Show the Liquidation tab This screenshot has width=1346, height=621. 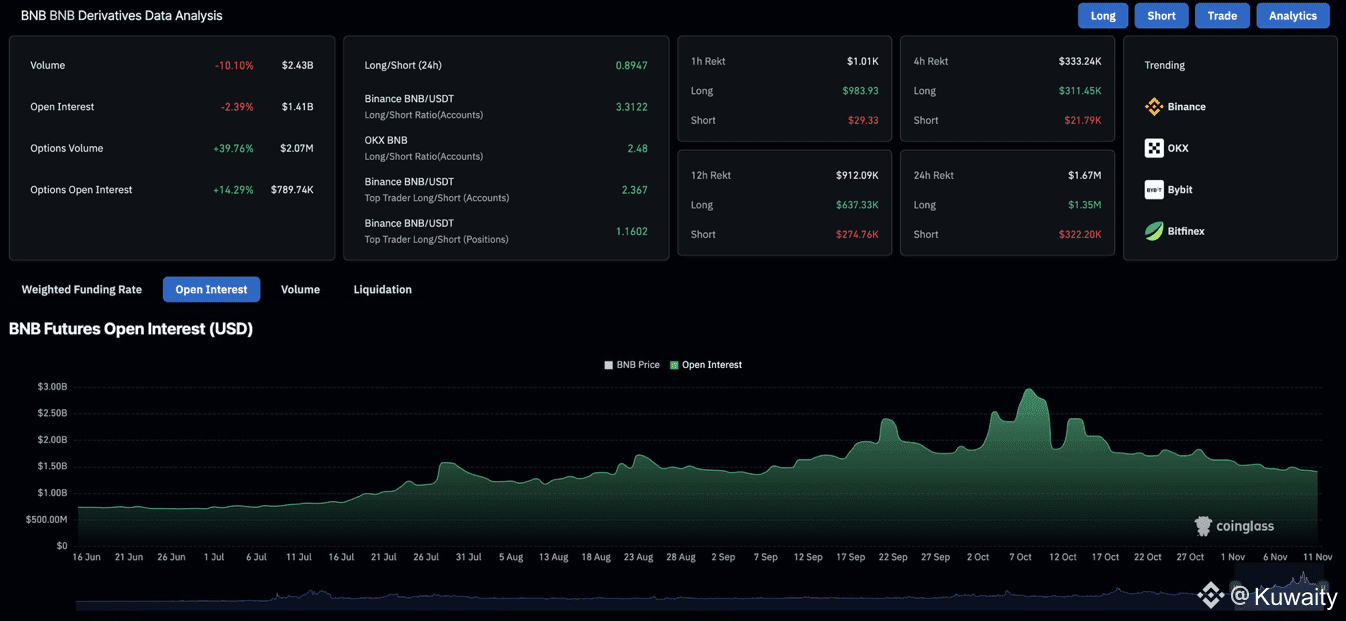pos(382,290)
